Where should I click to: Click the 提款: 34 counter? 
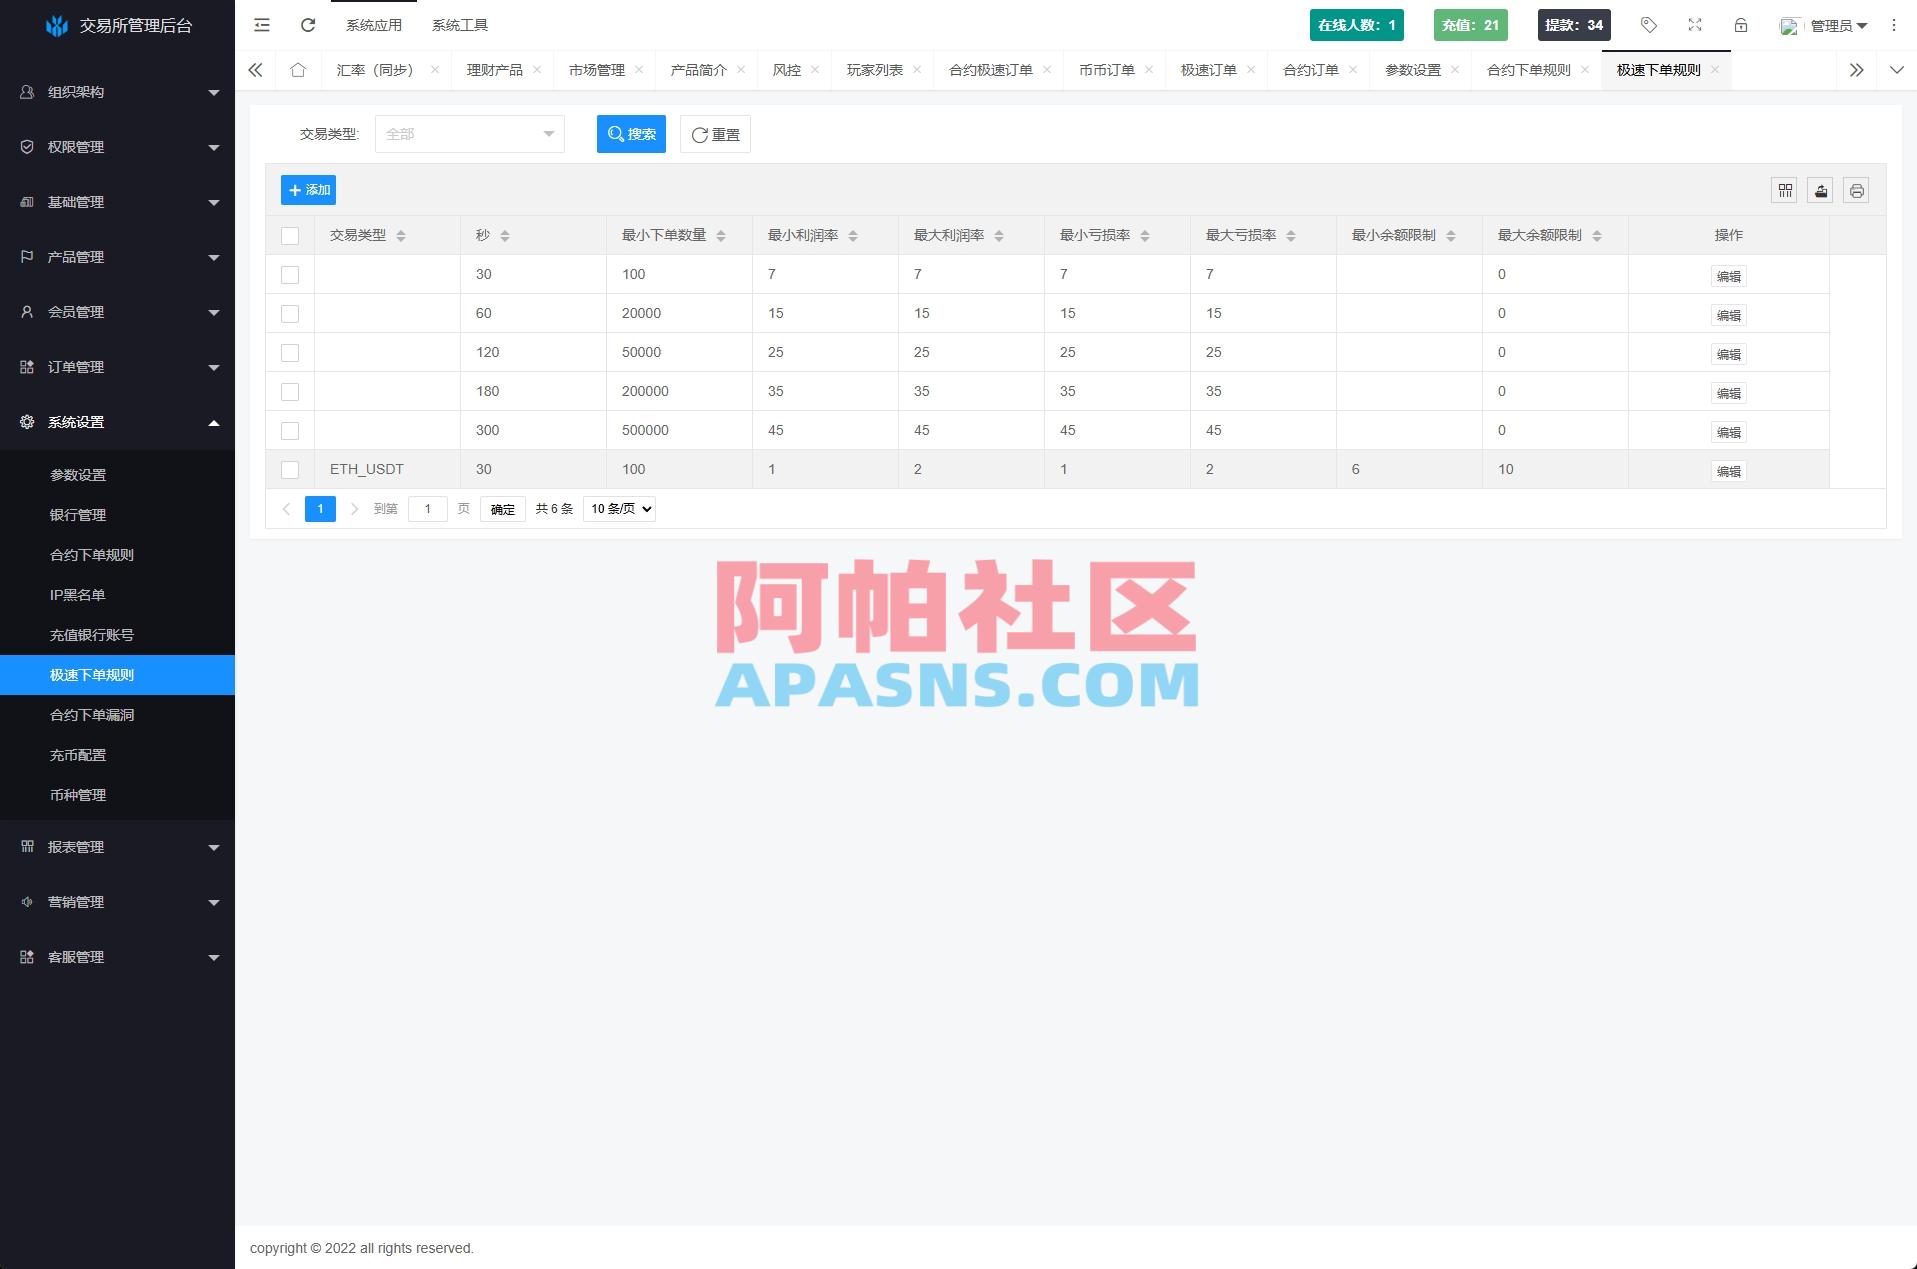tap(1573, 24)
